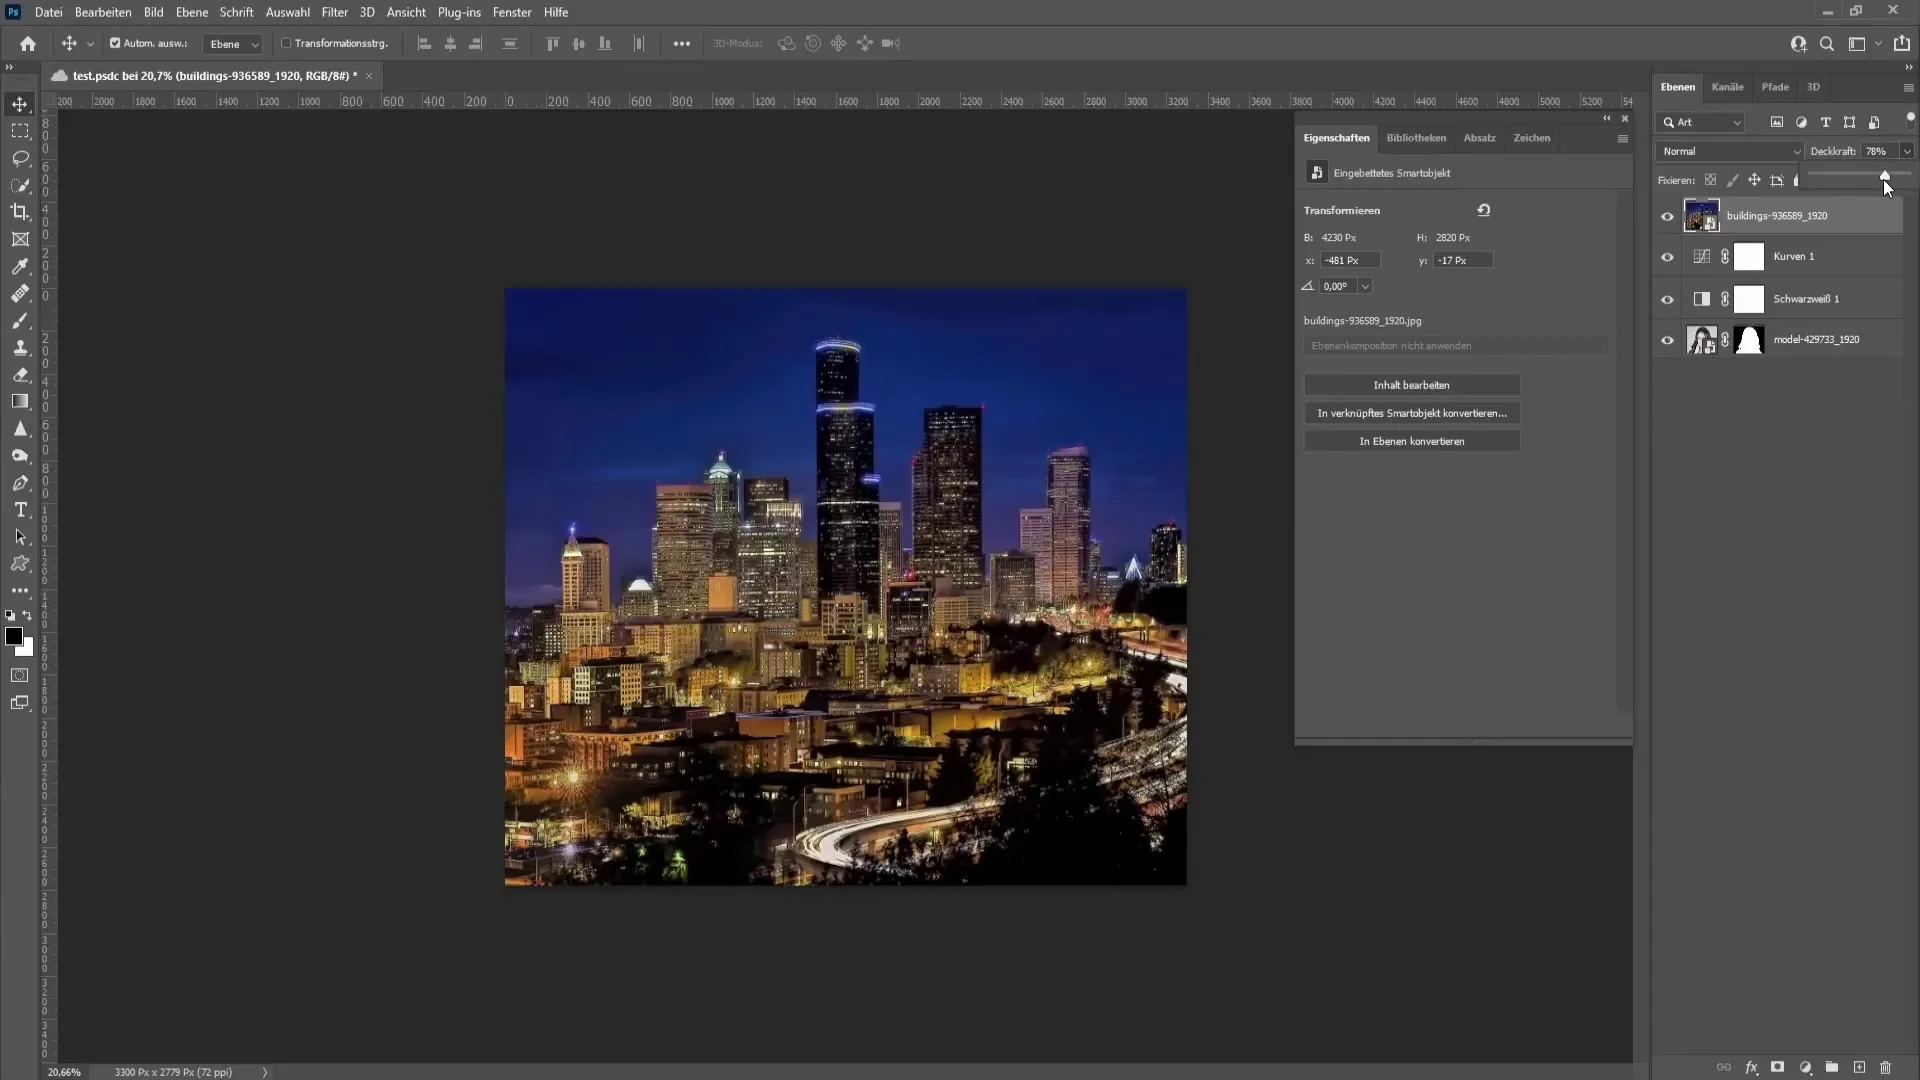Expand the Deckkraft opacity field

click(1908, 149)
